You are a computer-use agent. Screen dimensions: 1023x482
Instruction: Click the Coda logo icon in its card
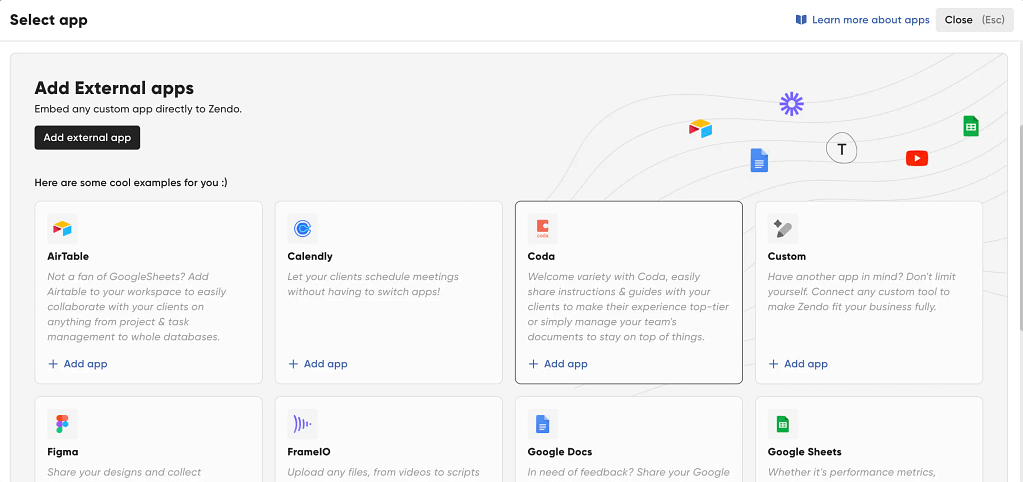(x=542, y=228)
